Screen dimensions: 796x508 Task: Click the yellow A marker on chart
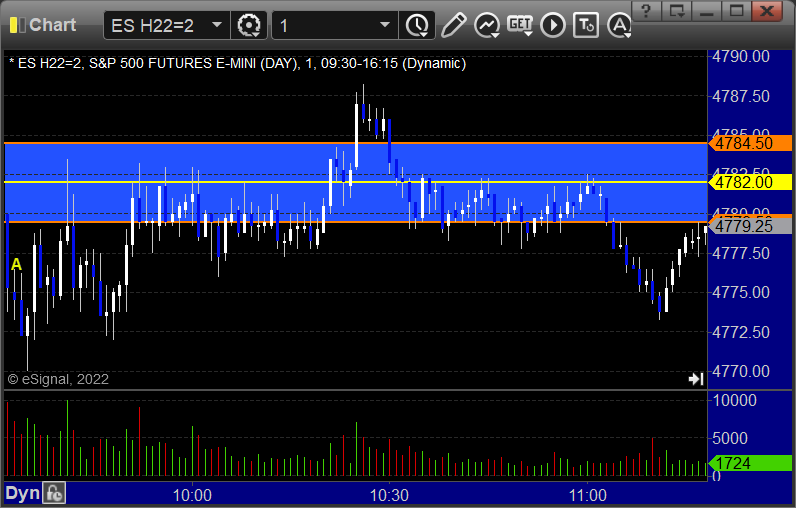(x=16, y=264)
